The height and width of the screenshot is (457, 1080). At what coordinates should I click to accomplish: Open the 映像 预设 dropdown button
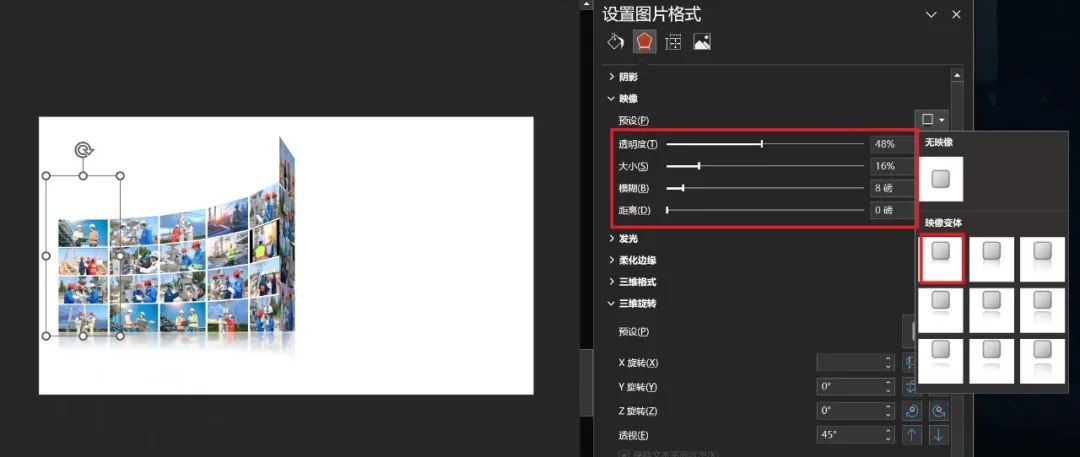933,120
